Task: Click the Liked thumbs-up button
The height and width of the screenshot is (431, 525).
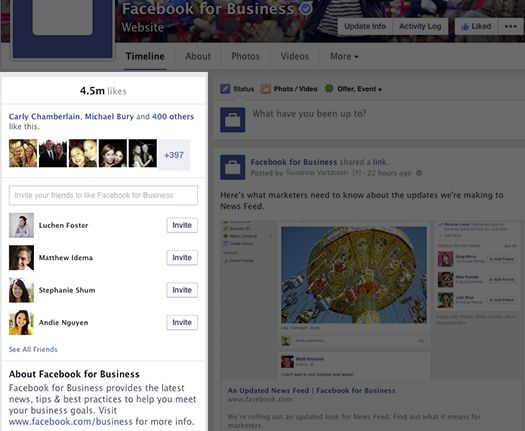Action: pos(476,26)
